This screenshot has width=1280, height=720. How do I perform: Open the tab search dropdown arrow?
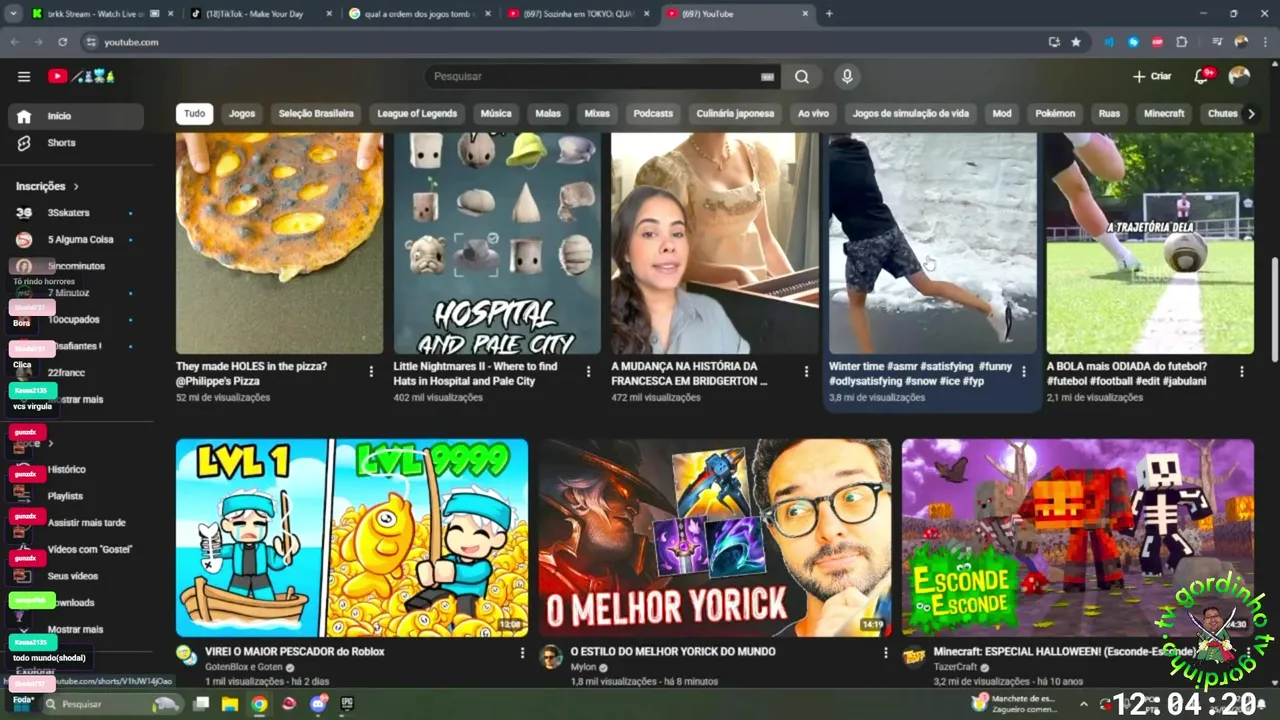13,14
